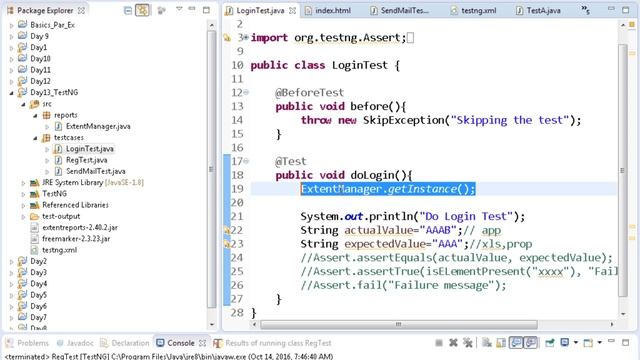This screenshot has width=640, height=360.
Task: Unfold the collapsed imports on line 3
Action: click(246, 38)
